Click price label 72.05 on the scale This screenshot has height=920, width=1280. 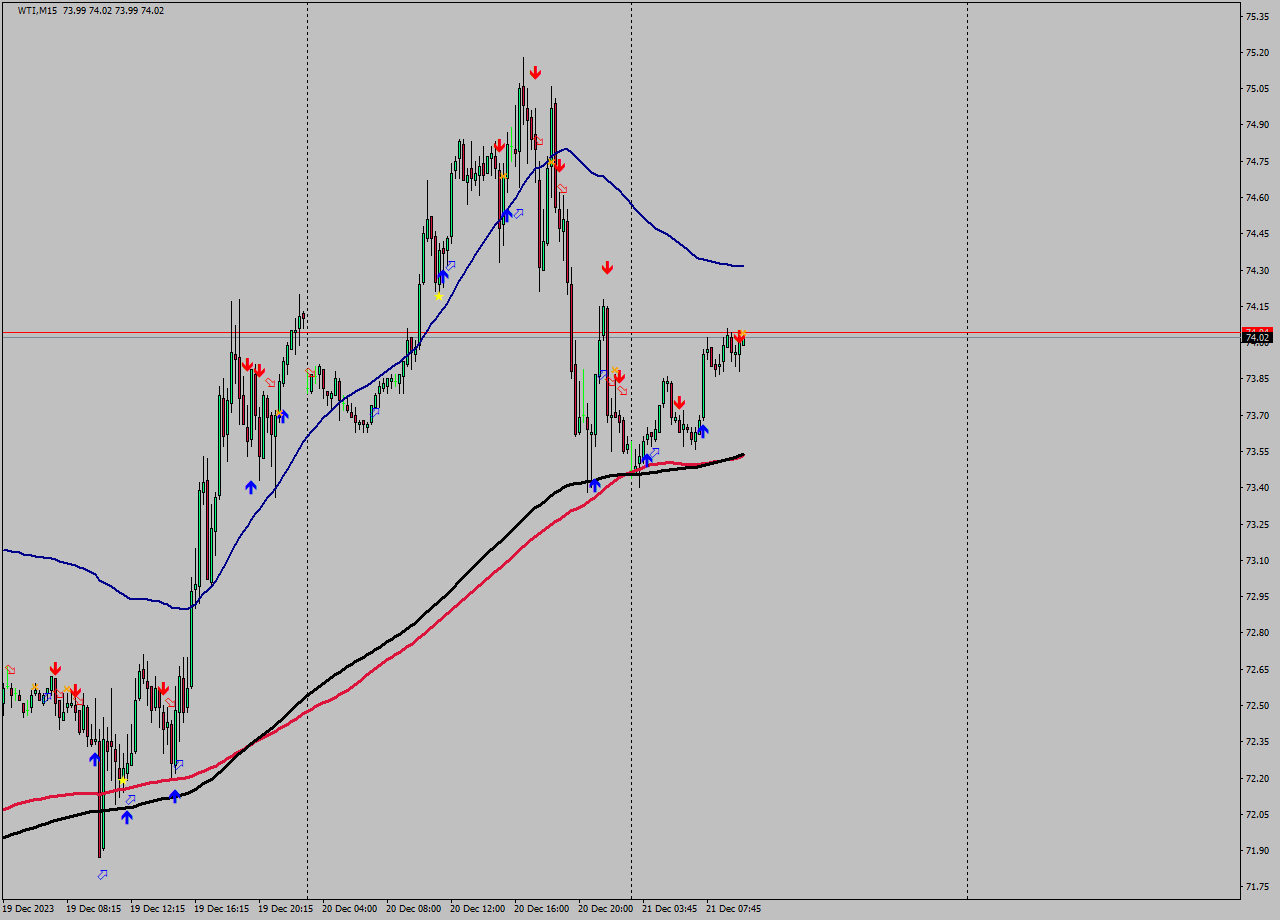(x=1257, y=815)
